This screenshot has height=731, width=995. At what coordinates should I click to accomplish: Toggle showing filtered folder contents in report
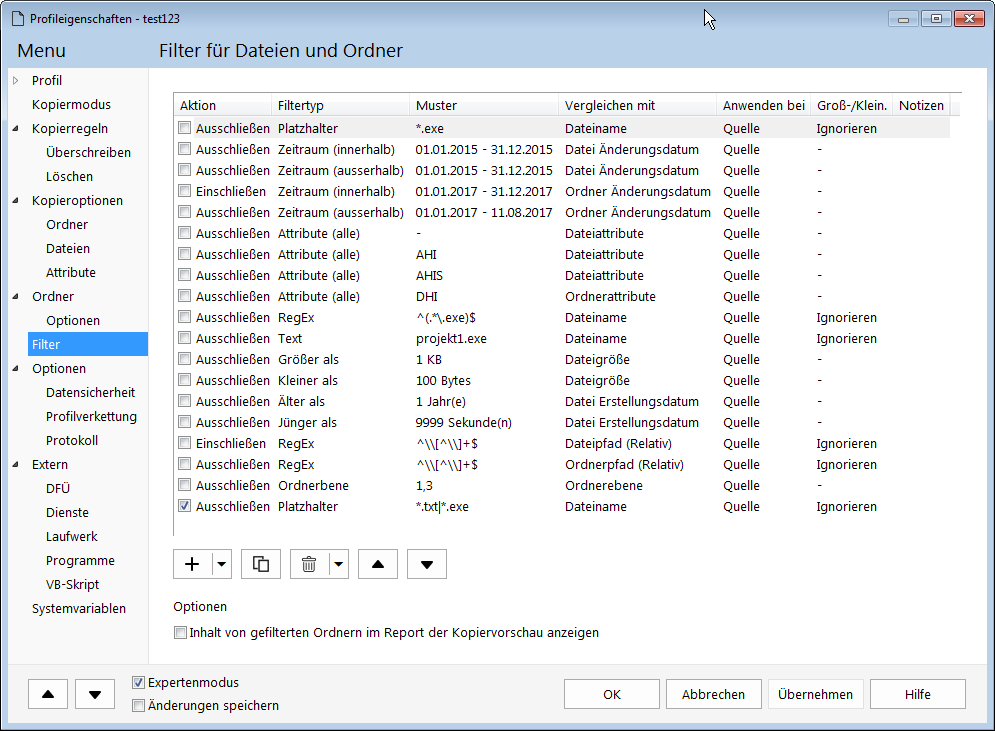pos(180,632)
